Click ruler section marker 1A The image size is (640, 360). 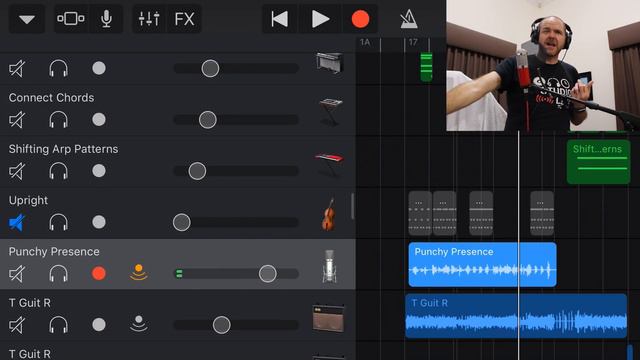[365, 42]
